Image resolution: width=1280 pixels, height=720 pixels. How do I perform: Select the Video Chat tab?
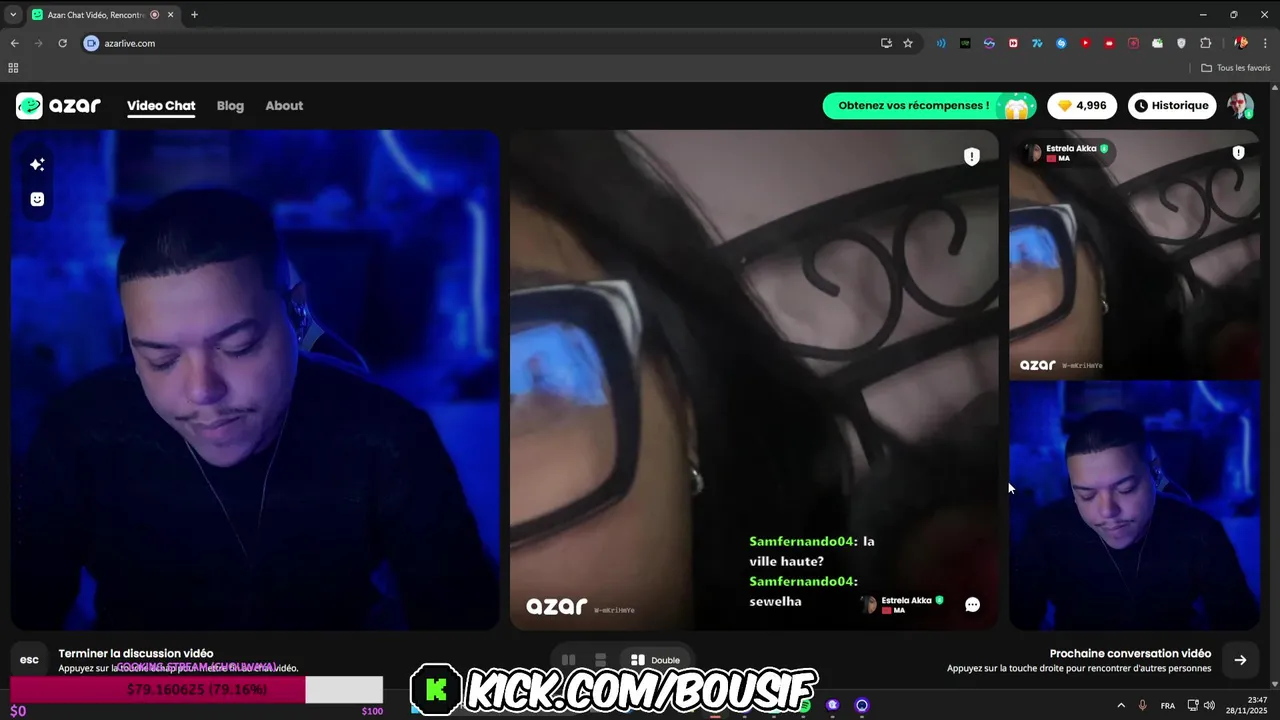tap(161, 106)
